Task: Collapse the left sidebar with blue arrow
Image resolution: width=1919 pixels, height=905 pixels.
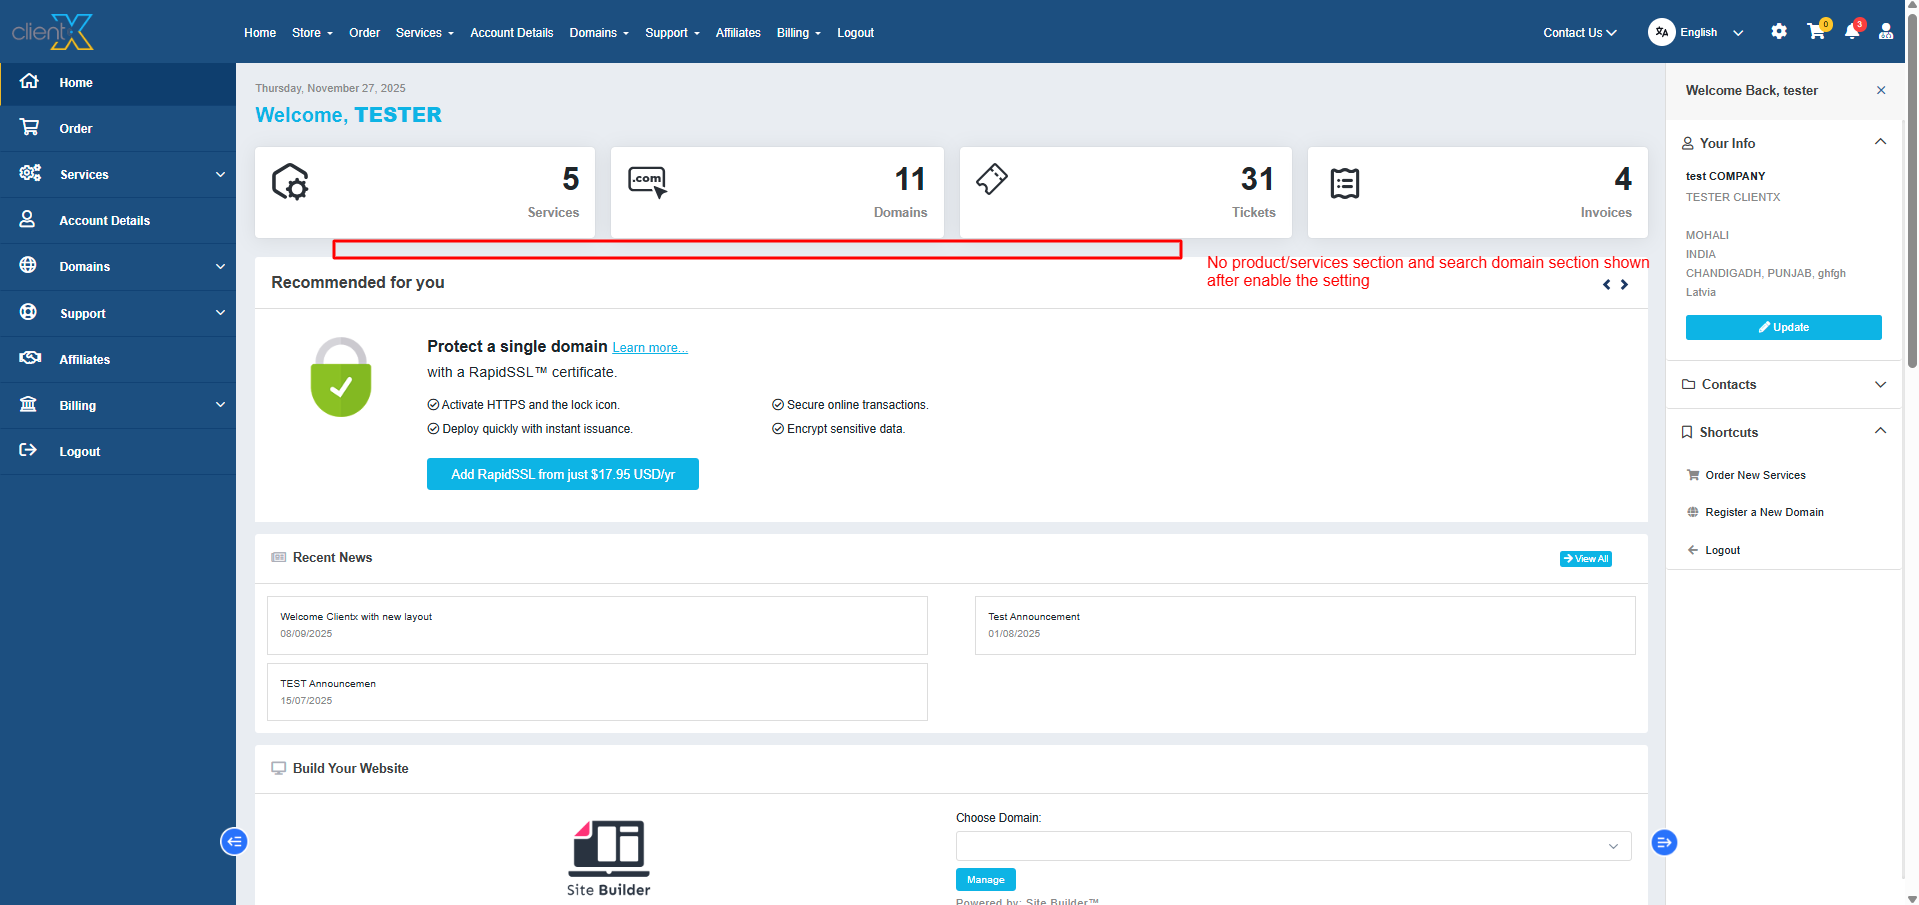Action: click(234, 841)
